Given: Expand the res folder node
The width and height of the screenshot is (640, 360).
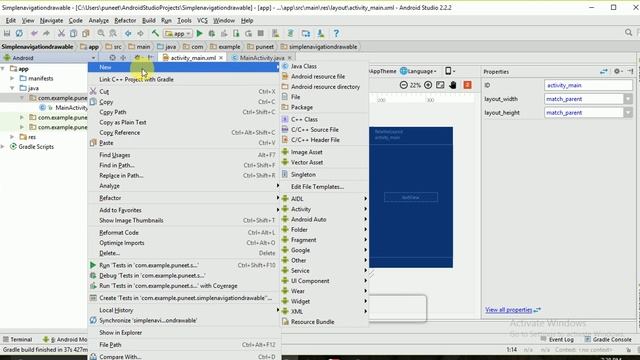Looking at the screenshot, I should click(x=13, y=137).
